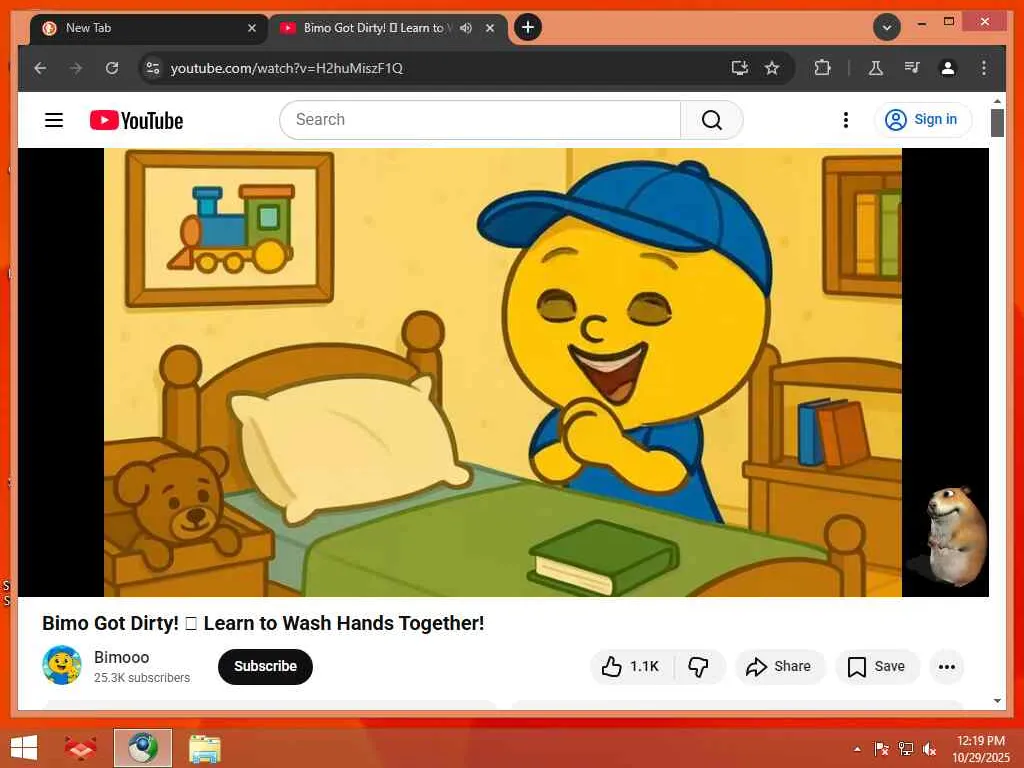Viewport: 1024px width, 768px height.
Task: Subscribe to the Bimooo channel
Action: tap(265, 666)
